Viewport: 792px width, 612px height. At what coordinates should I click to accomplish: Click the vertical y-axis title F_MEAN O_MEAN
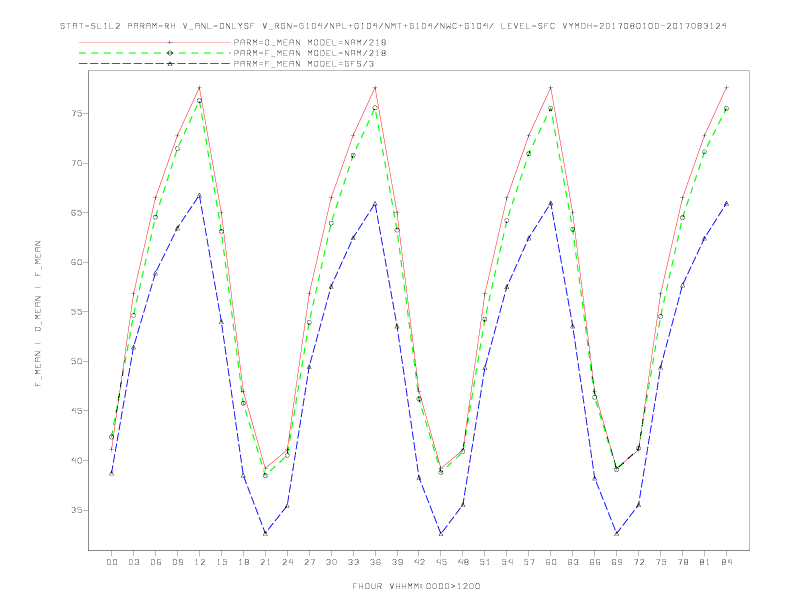[x=38, y=314]
